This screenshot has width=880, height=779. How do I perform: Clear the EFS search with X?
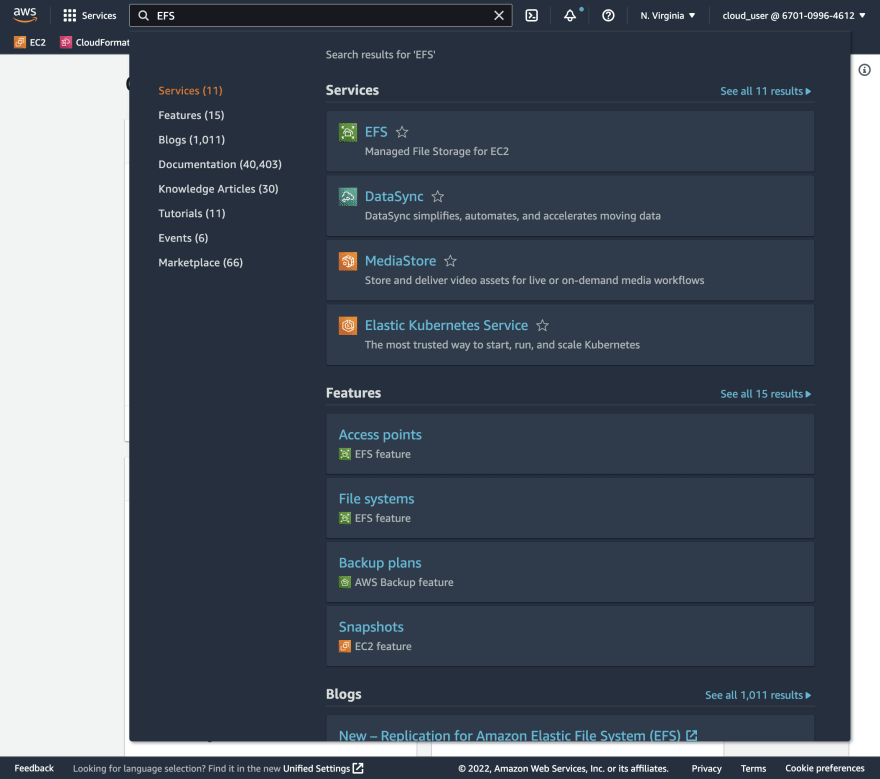(499, 16)
